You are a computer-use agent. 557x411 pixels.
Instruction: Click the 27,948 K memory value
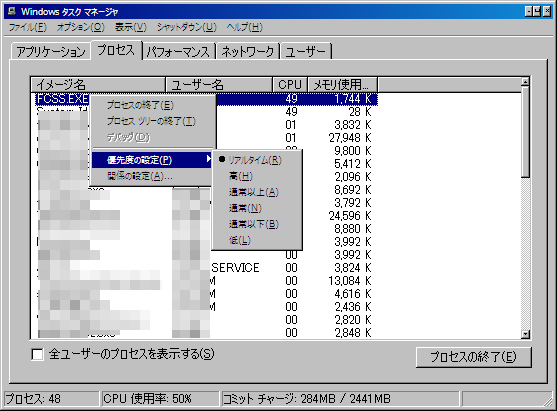[x=350, y=138]
